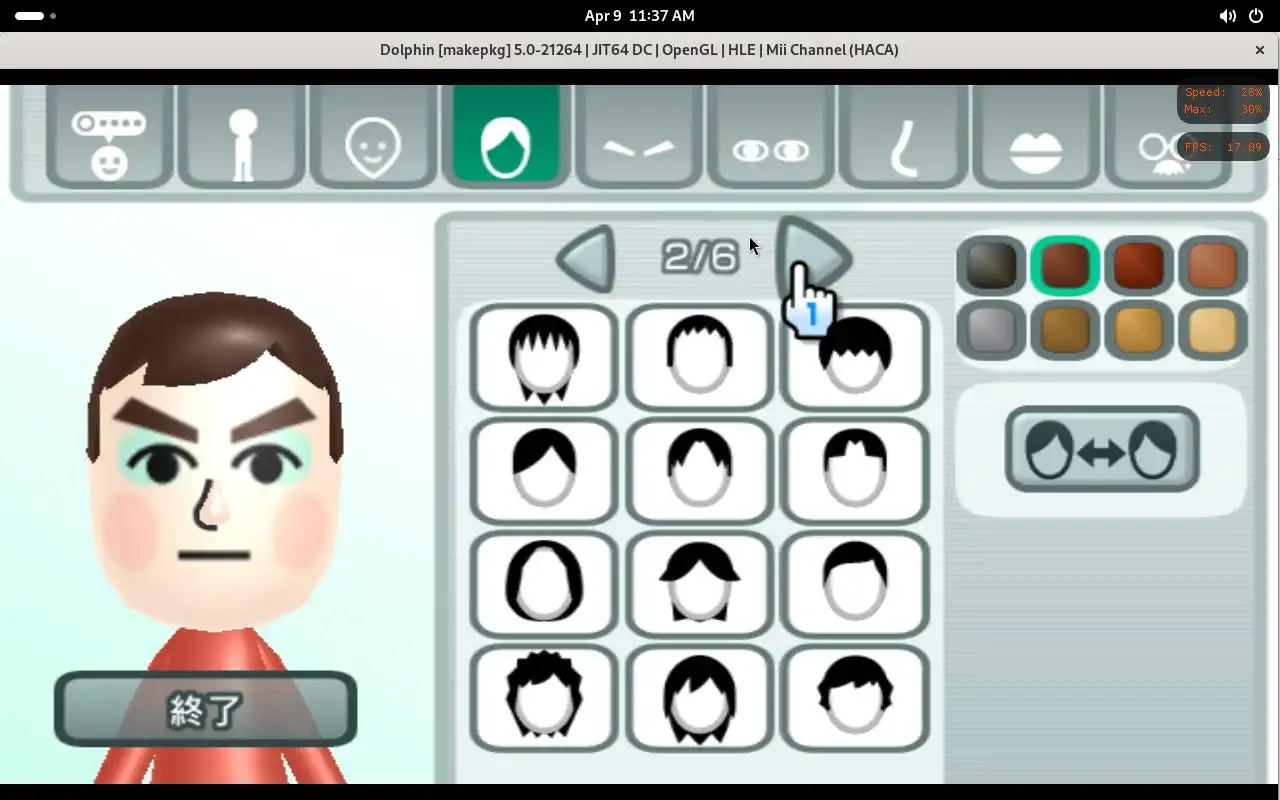Screen dimensions: 1280x800
Task: Go to previous hairstyle page
Action: tap(585, 258)
